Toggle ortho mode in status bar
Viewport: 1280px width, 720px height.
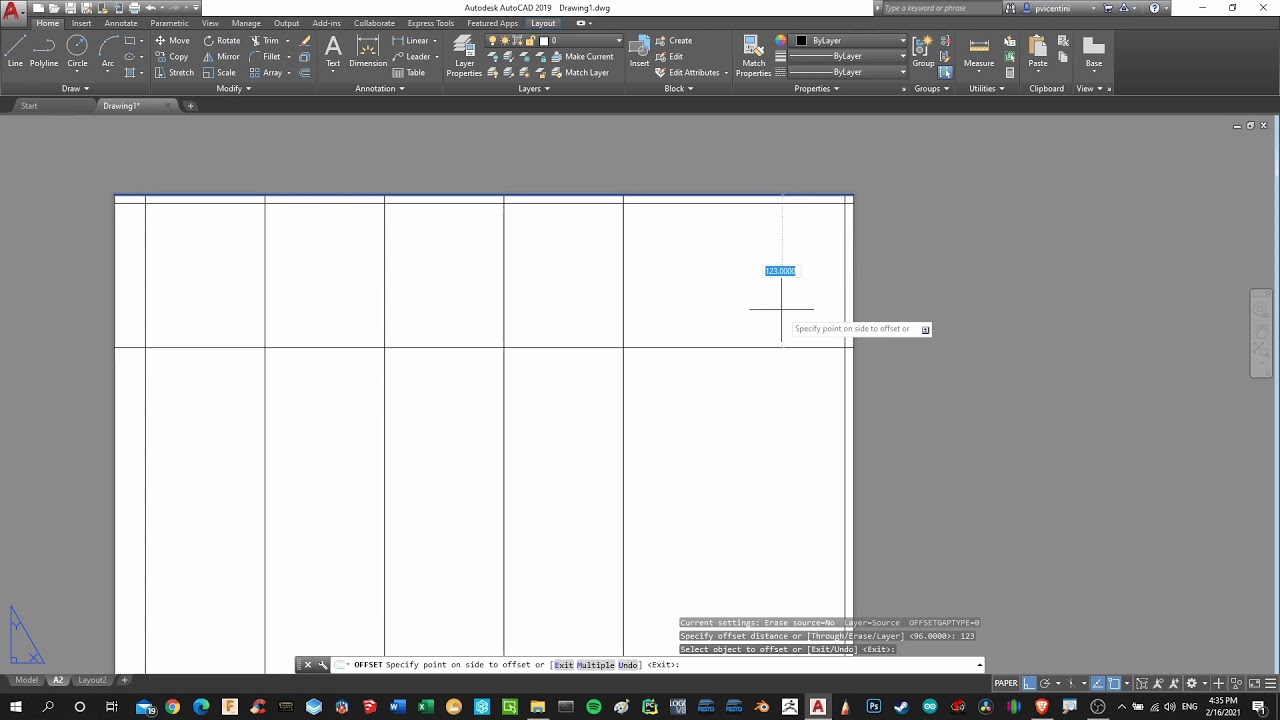tap(1028, 683)
